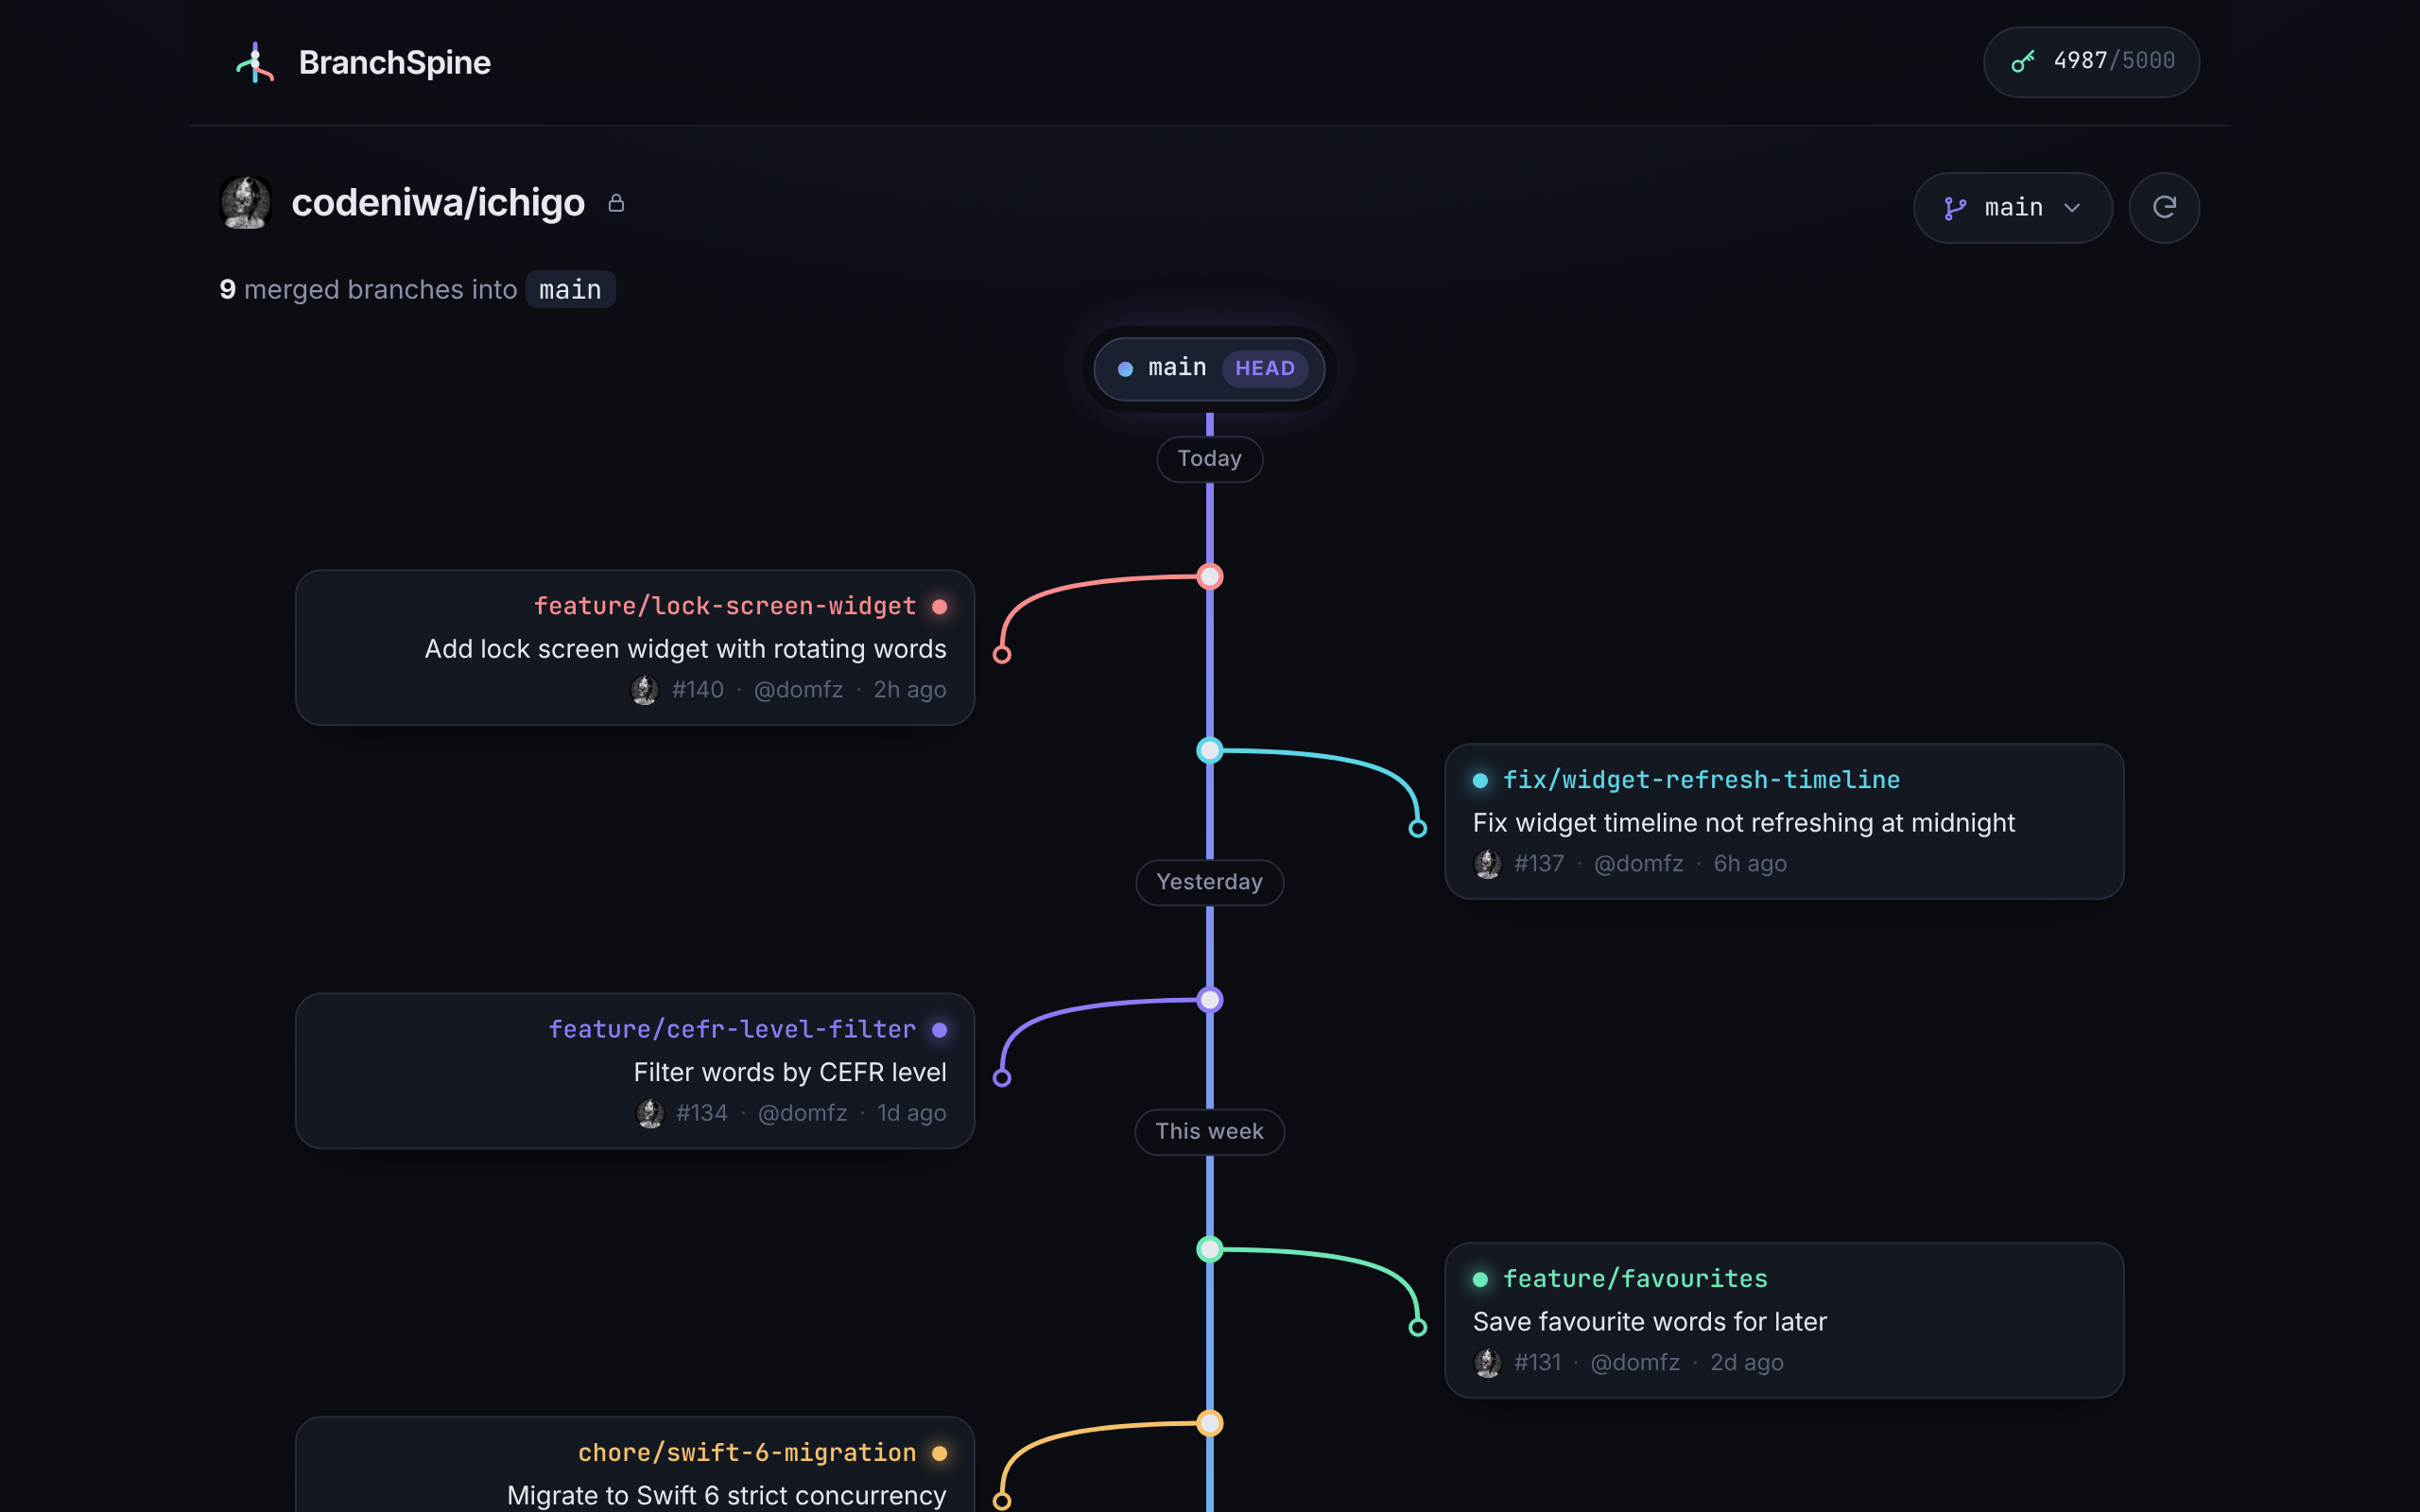Click the red dot beside lock-screen-widget

click(939, 606)
